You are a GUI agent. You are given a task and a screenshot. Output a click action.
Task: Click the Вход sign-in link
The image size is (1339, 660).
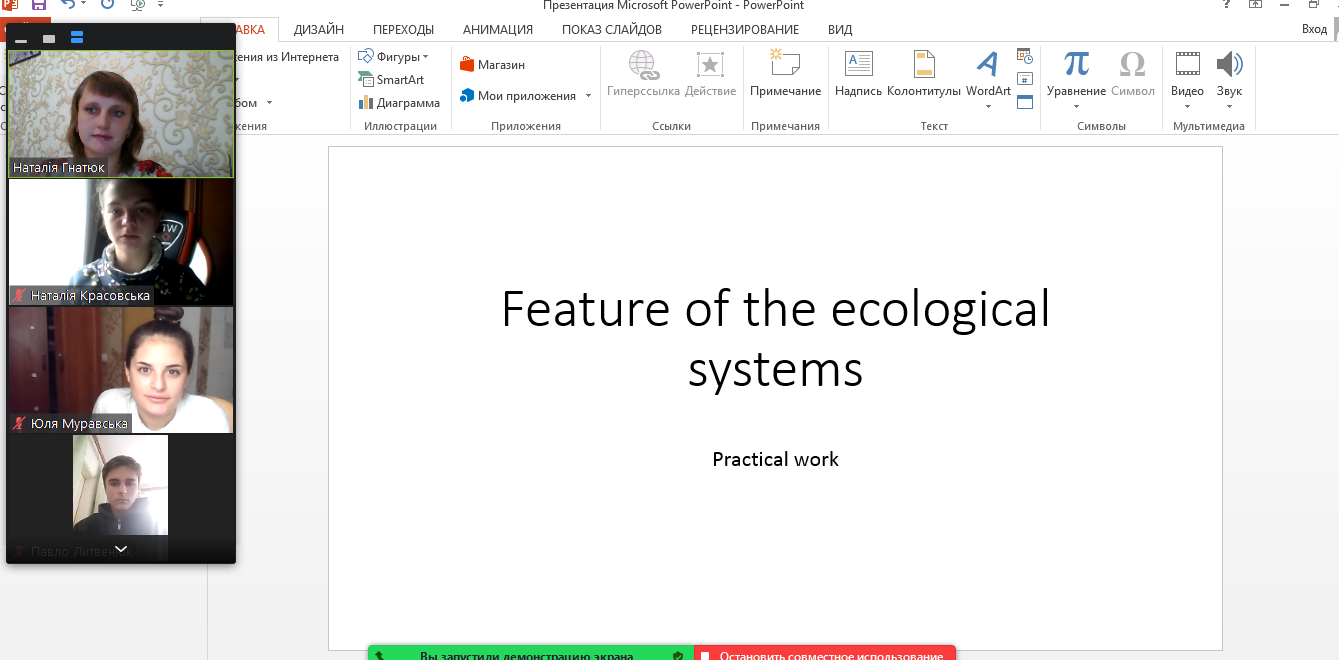tap(1314, 29)
